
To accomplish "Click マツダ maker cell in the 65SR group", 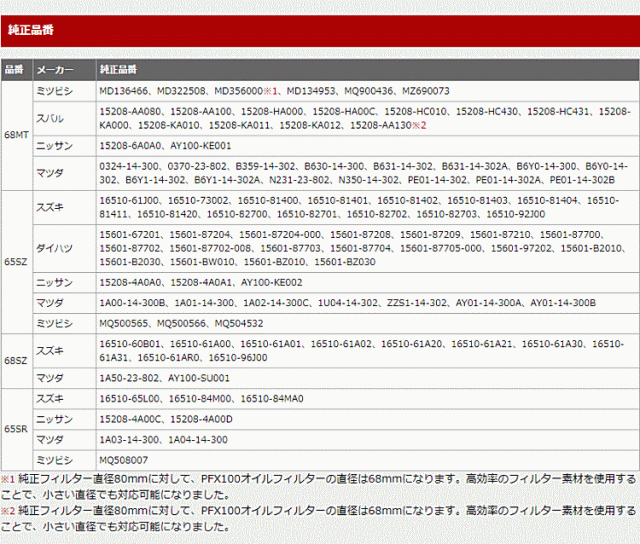I will (64, 440).
